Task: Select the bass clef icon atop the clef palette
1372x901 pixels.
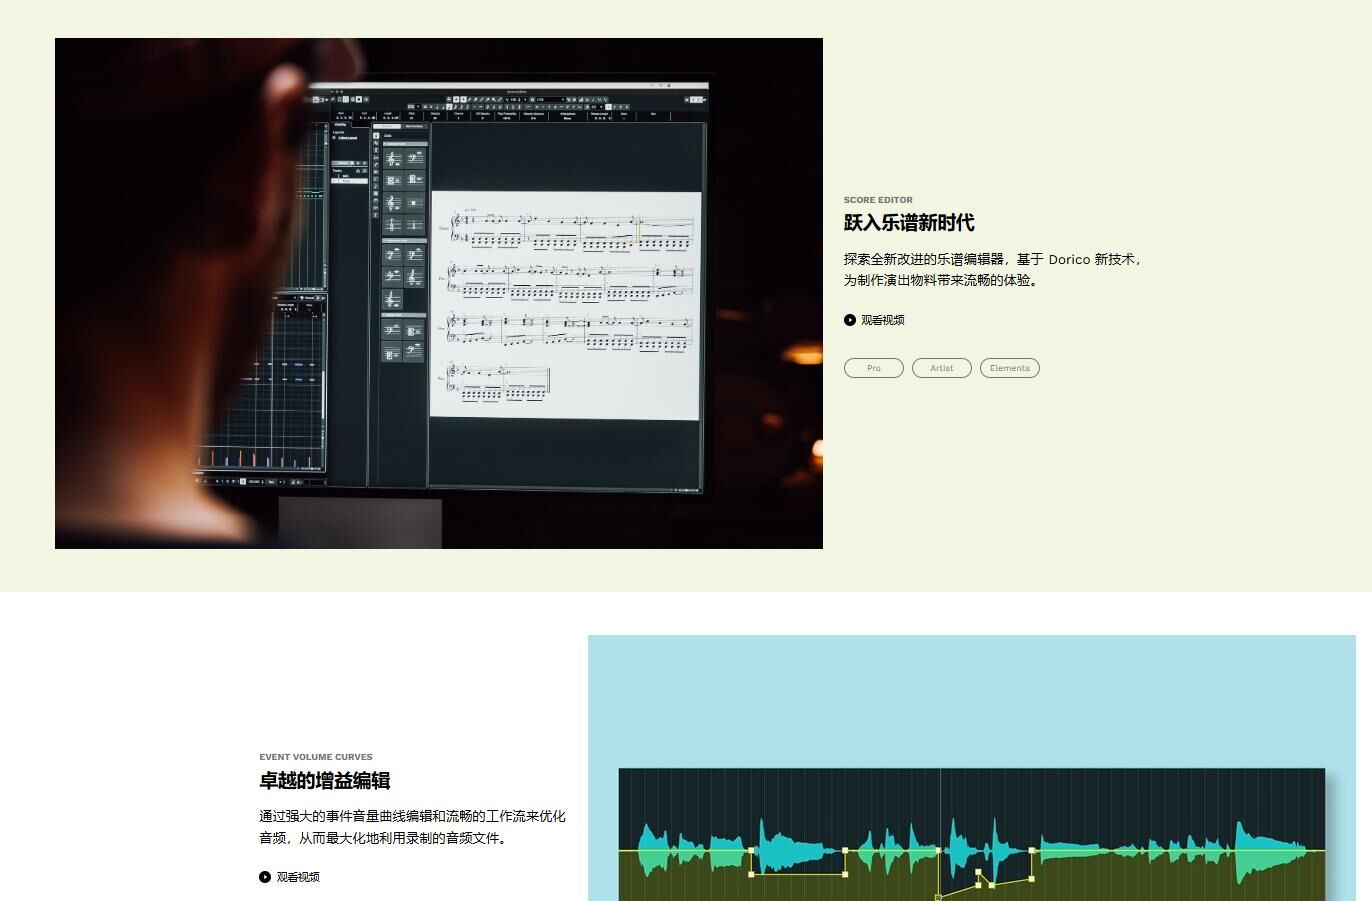Action: click(414, 159)
